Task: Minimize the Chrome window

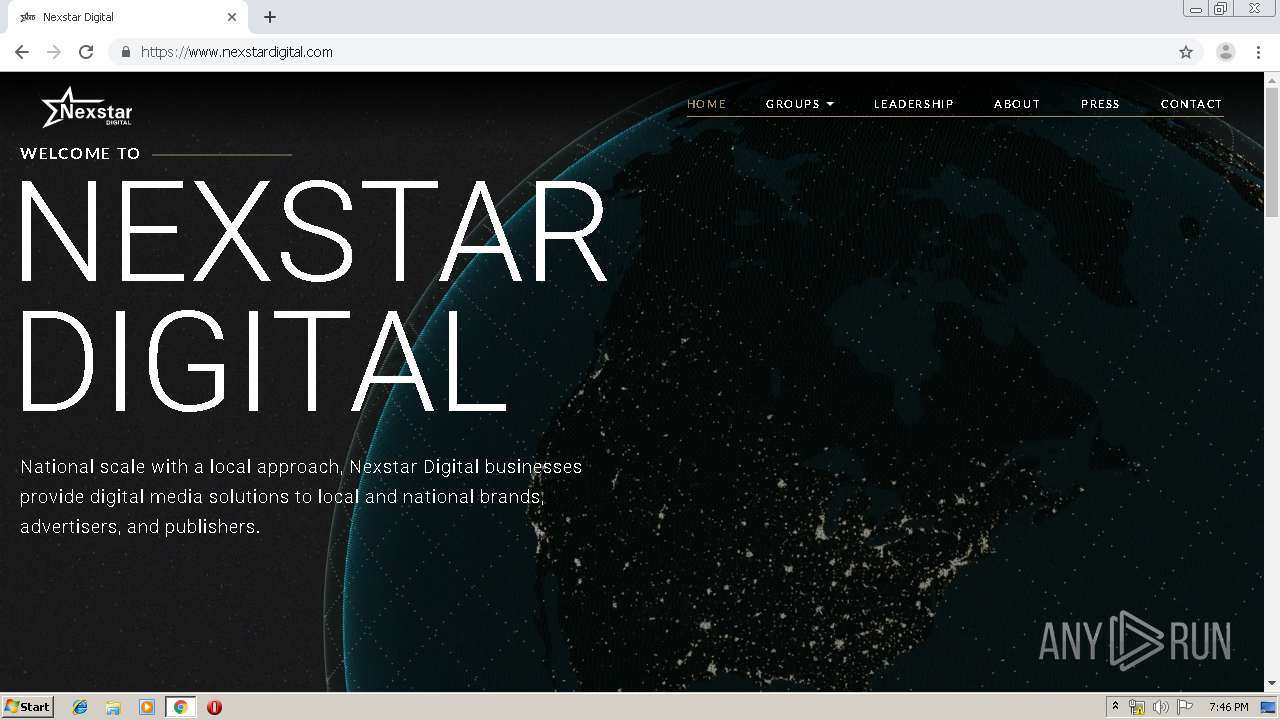Action: tap(1196, 9)
